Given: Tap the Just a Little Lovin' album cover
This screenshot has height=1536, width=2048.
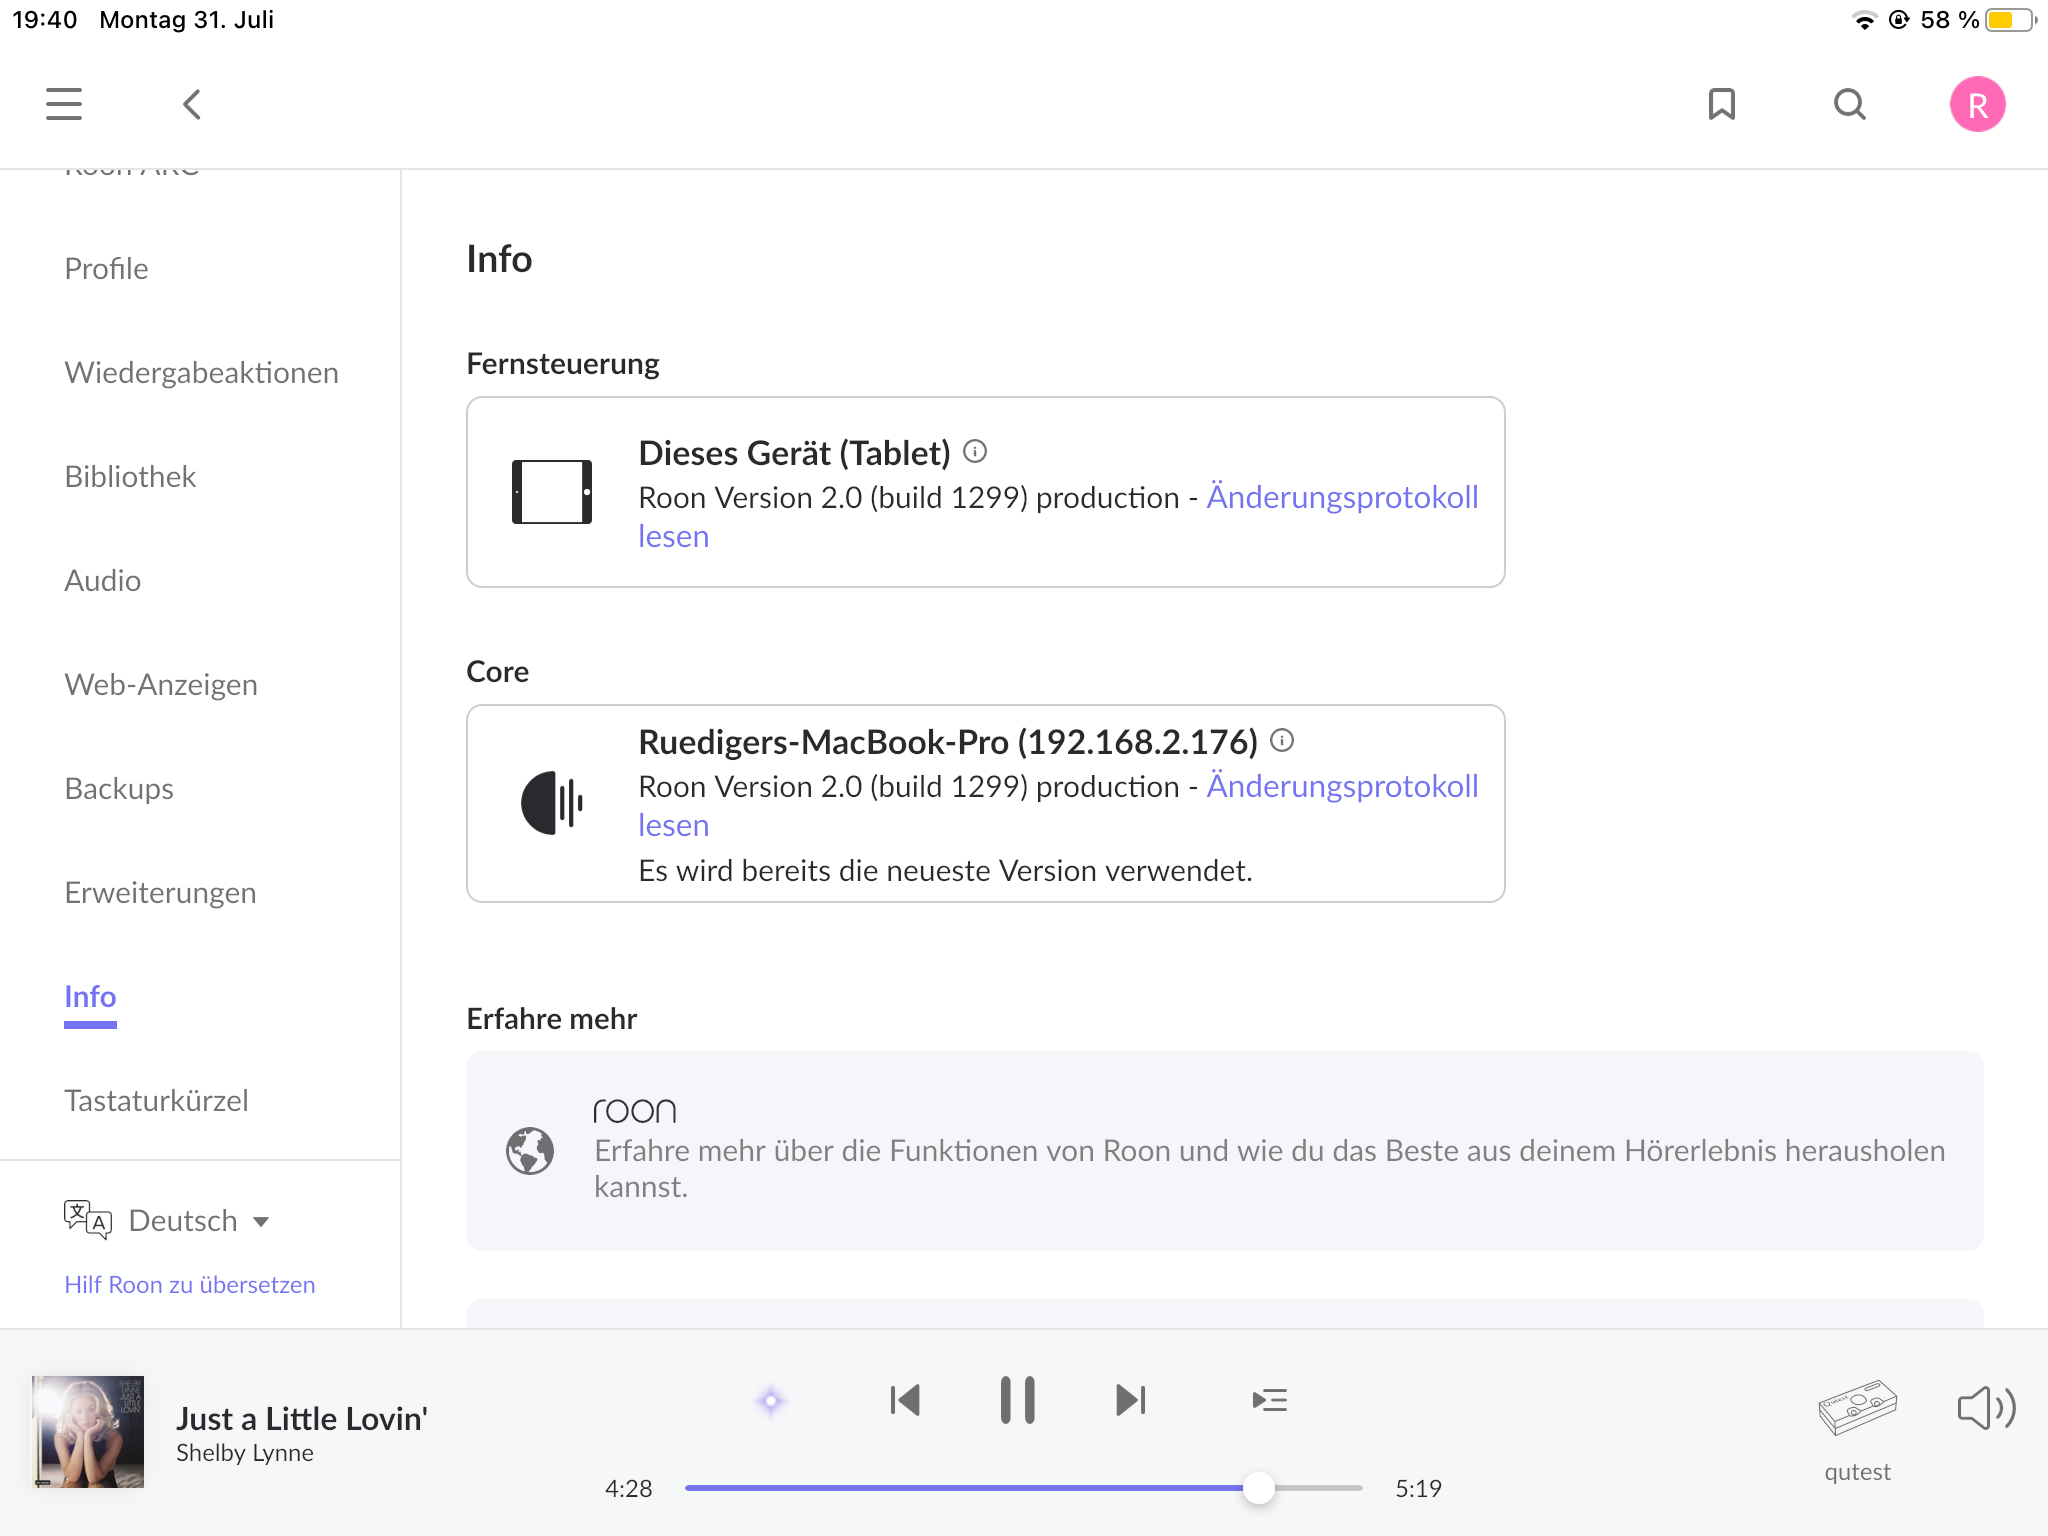Looking at the screenshot, I should coord(88,1432).
